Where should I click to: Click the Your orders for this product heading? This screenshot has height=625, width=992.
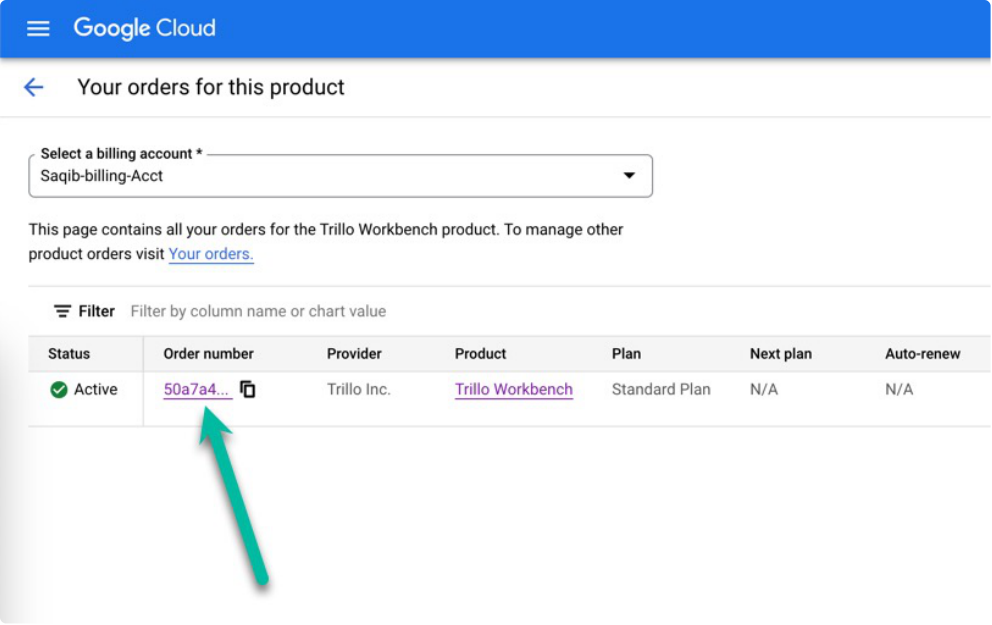point(211,87)
